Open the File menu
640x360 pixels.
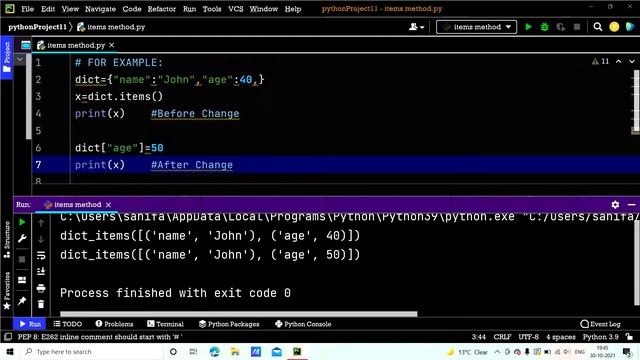[x=27, y=9]
